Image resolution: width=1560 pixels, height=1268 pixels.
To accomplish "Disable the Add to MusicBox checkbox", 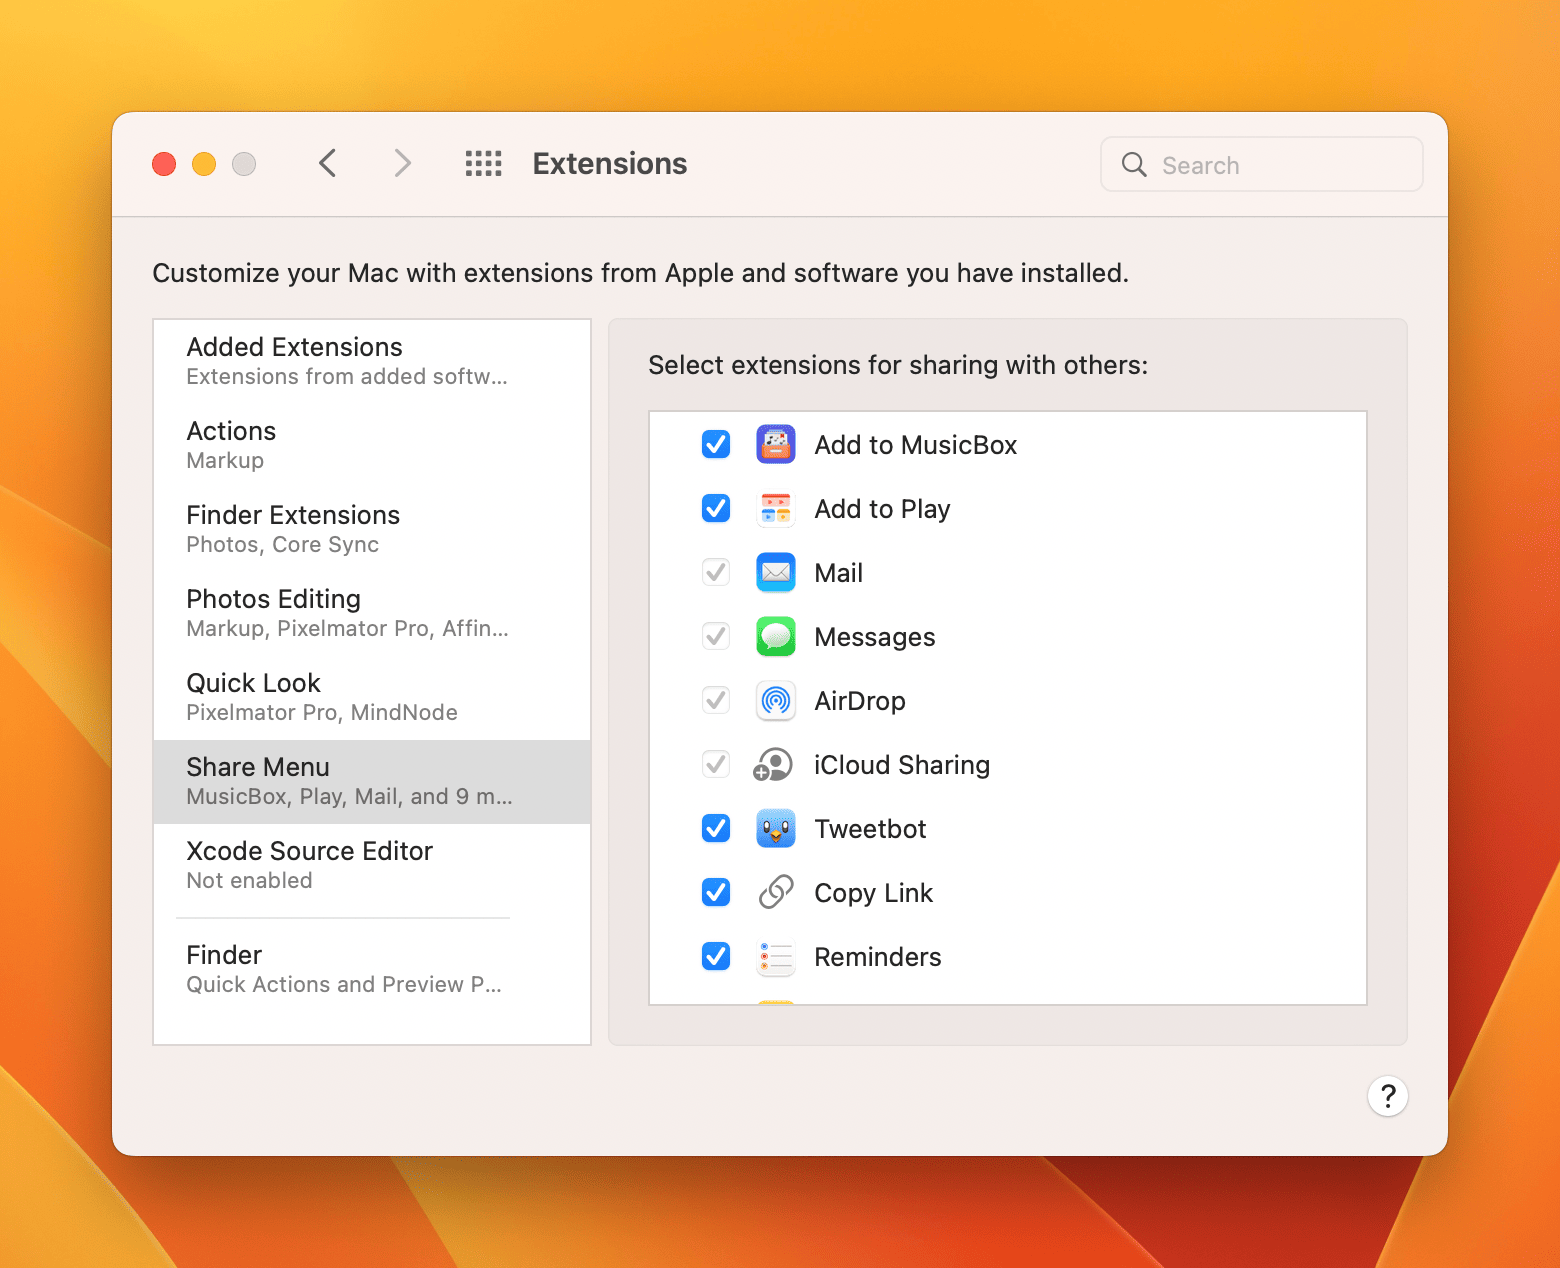I will (716, 444).
